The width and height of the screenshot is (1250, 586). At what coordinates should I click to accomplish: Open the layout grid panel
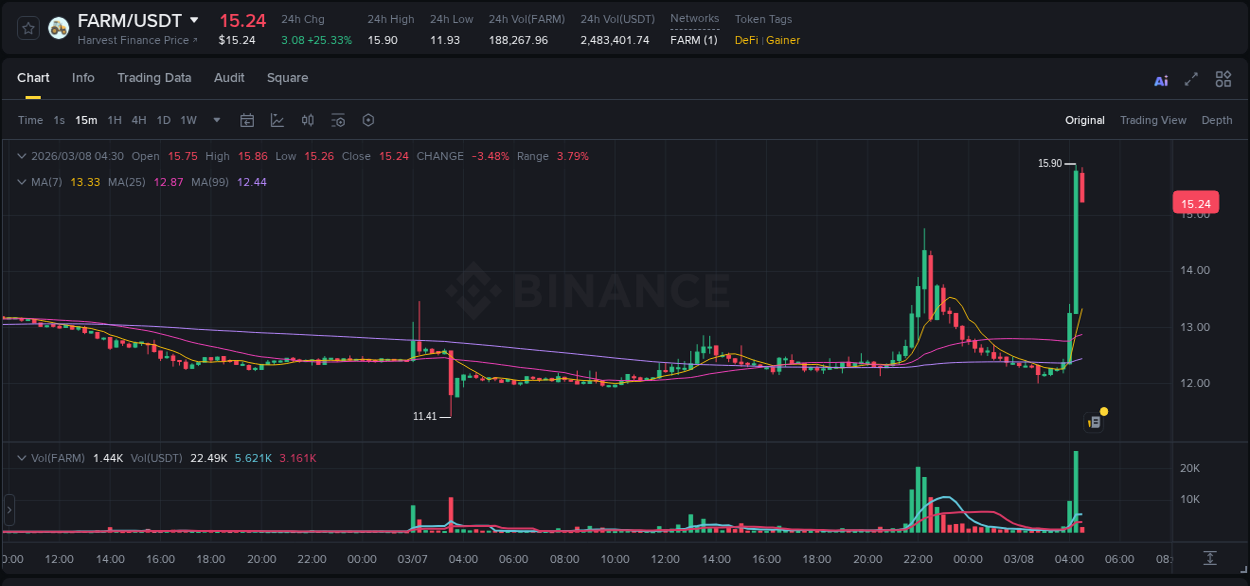[1223, 78]
